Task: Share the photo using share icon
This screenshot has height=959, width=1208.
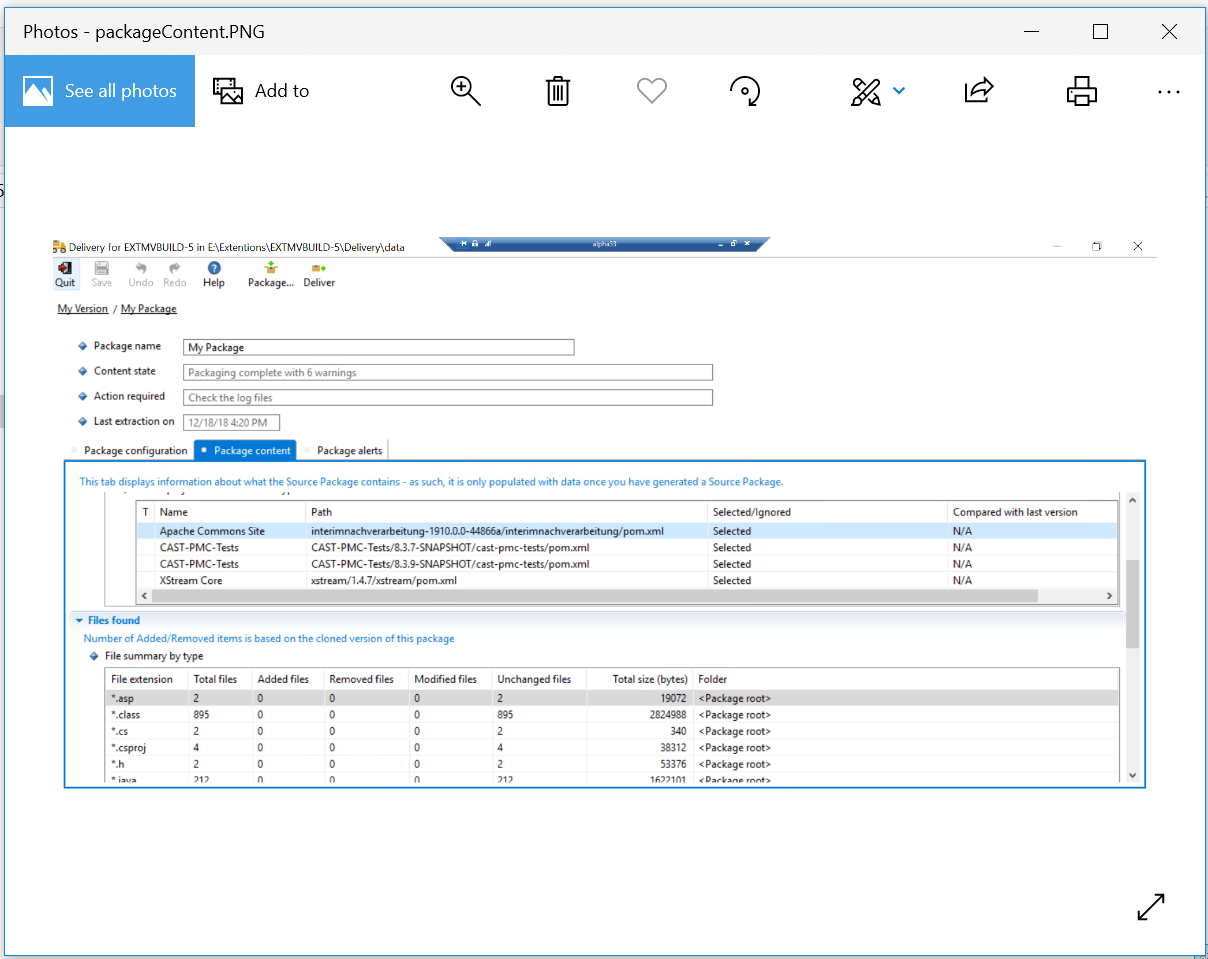Action: [978, 91]
